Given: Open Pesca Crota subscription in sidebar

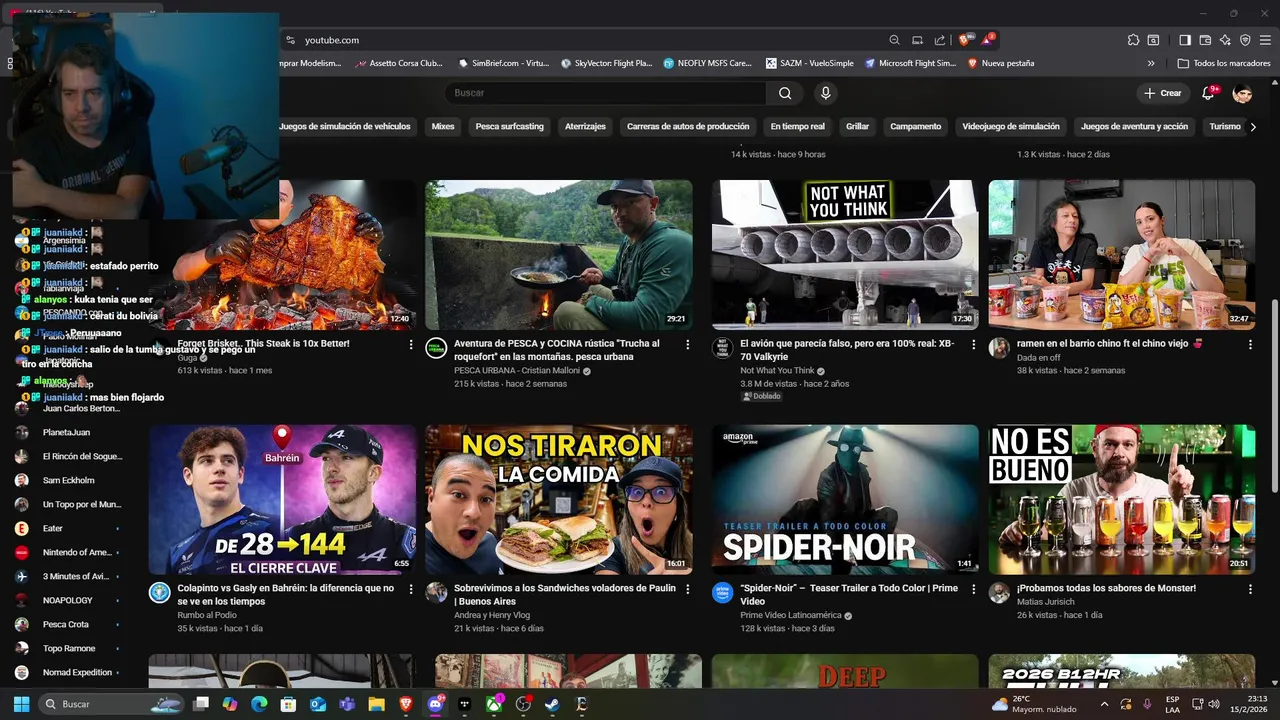Looking at the screenshot, I should [x=66, y=625].
